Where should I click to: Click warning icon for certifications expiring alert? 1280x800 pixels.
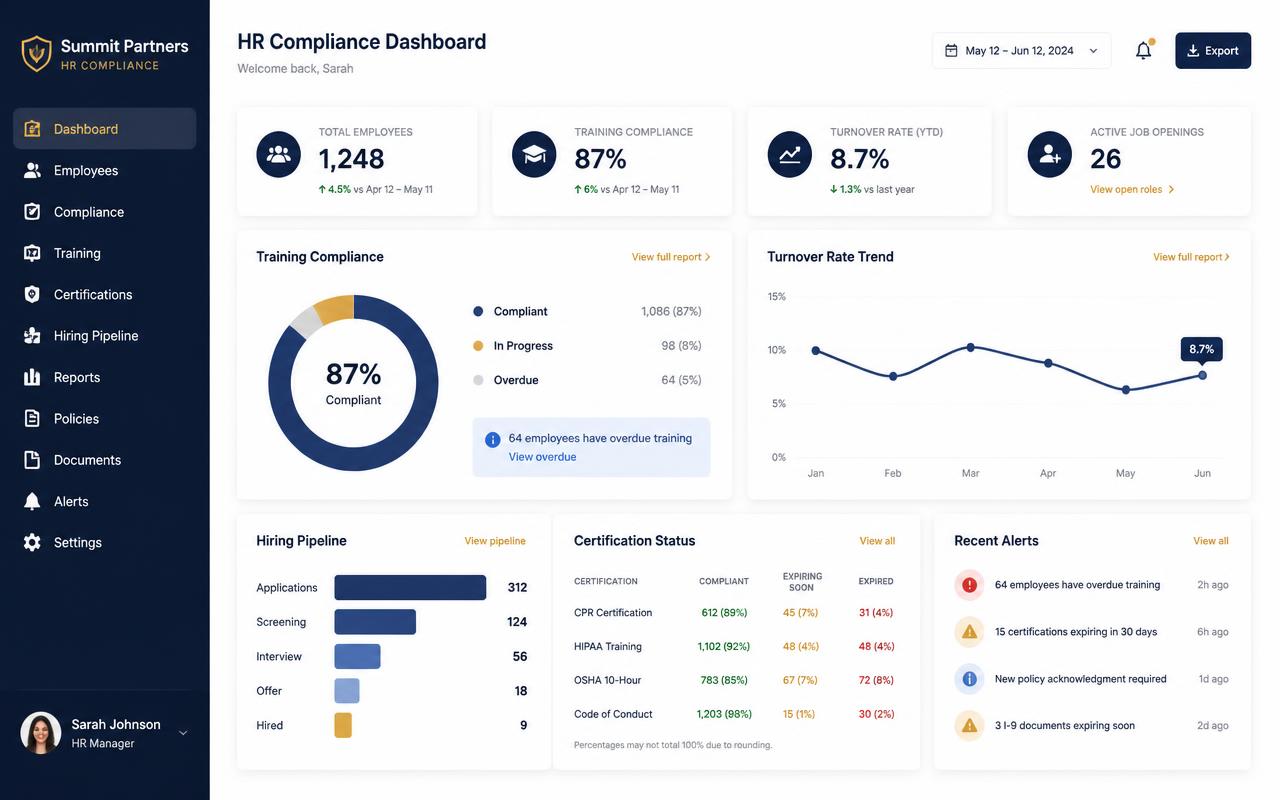coord(969,632)
